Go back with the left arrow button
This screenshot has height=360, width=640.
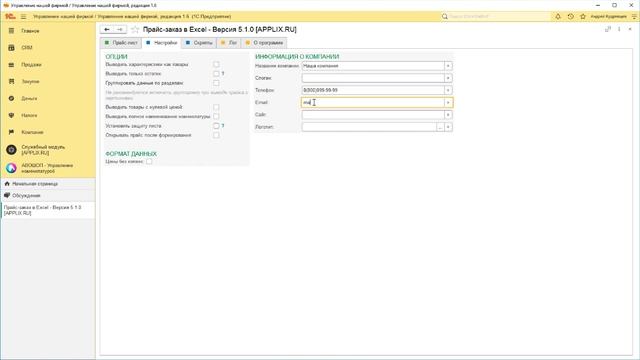[x=107, y=29]
